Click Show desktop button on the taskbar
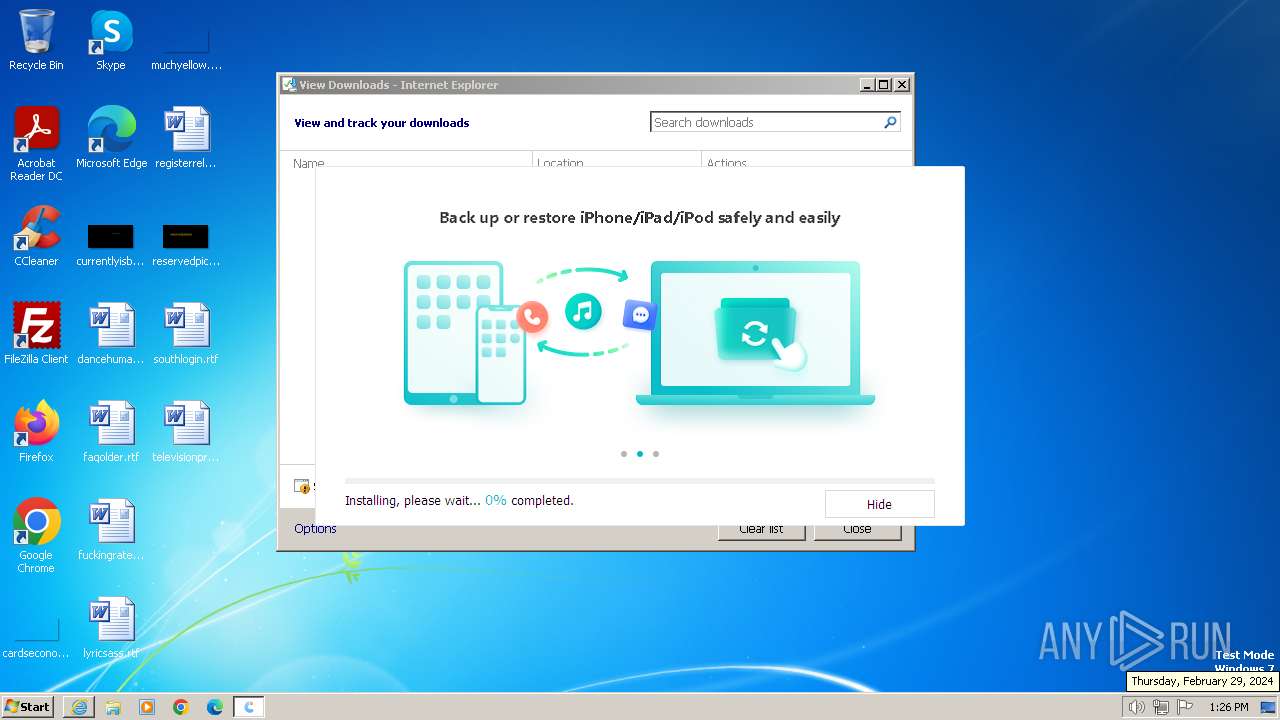This screenshot has height=720, width=1280. (1268, 707)
